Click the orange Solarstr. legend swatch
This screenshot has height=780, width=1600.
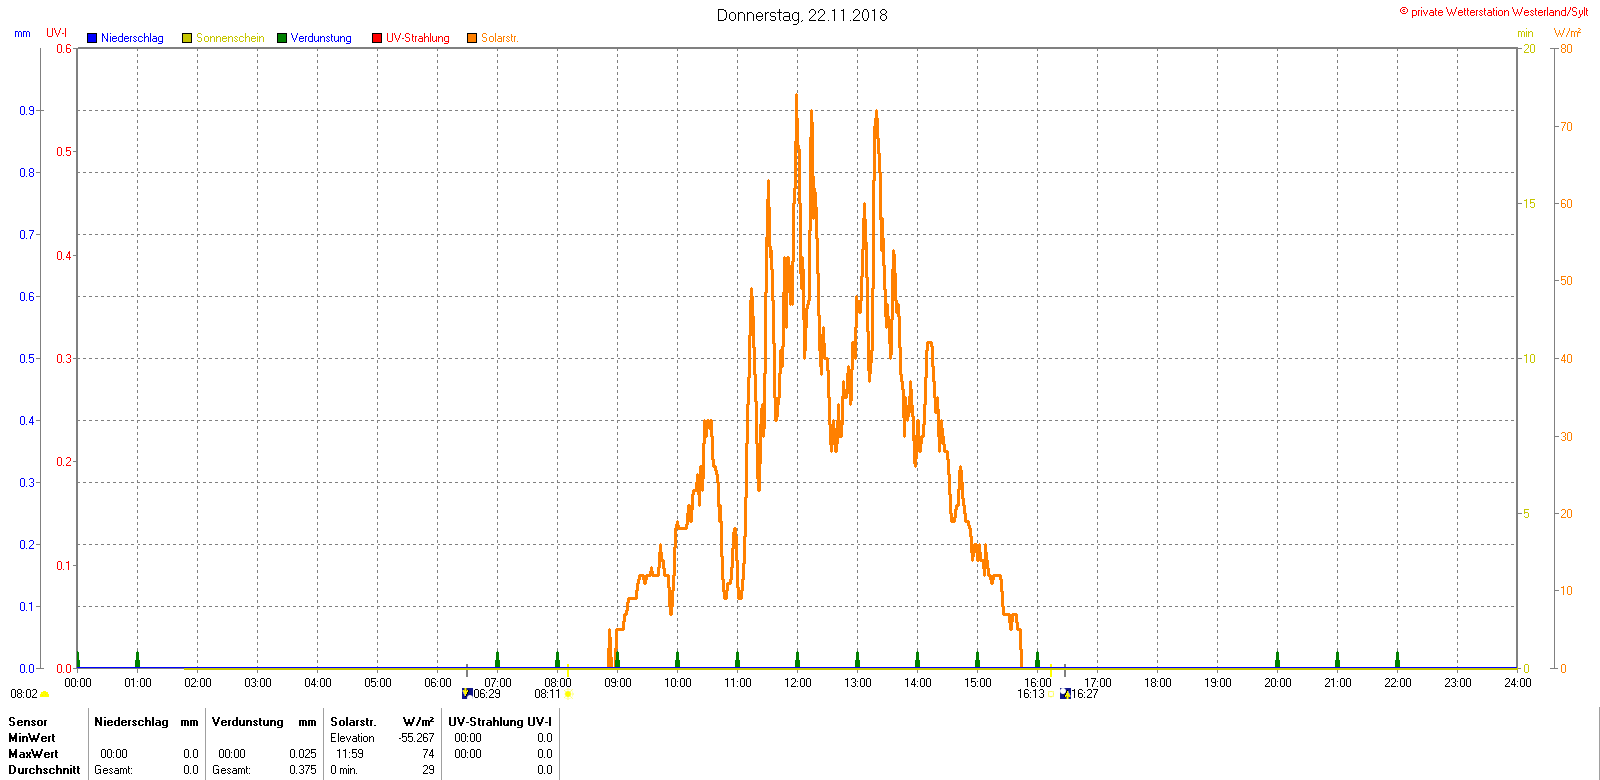click(472, 38)
